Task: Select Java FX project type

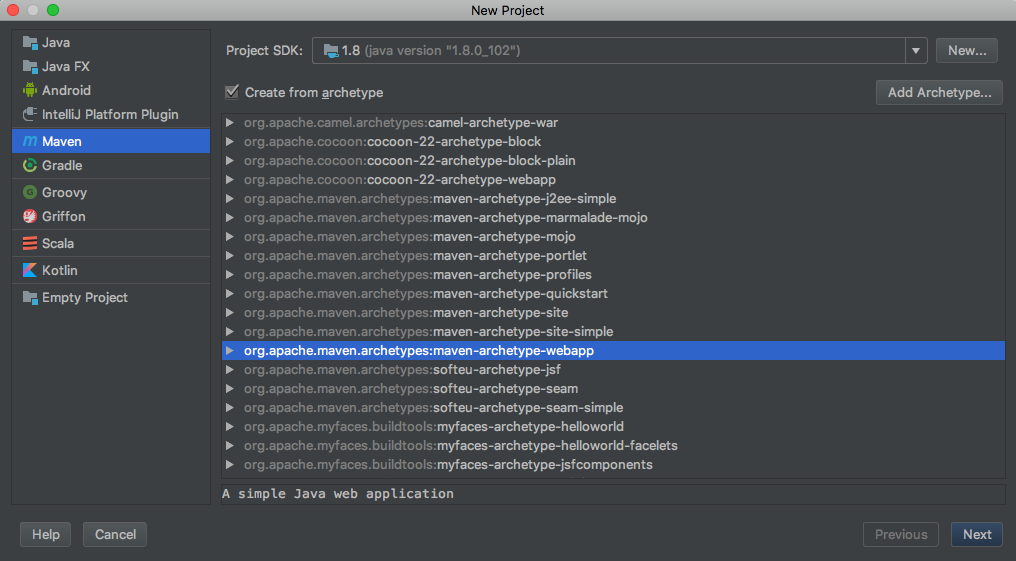Action: pos(111,67)
